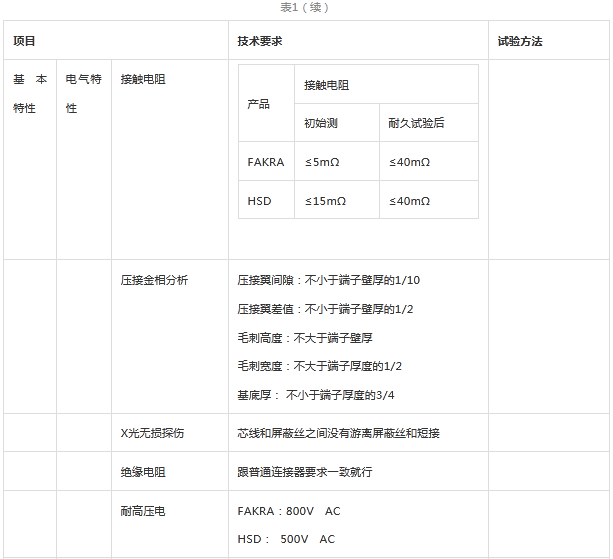The width and height of the screenshot is (613, 559).
Task: Click the HSD row label in inner table
Action: (x=259, y=200)
